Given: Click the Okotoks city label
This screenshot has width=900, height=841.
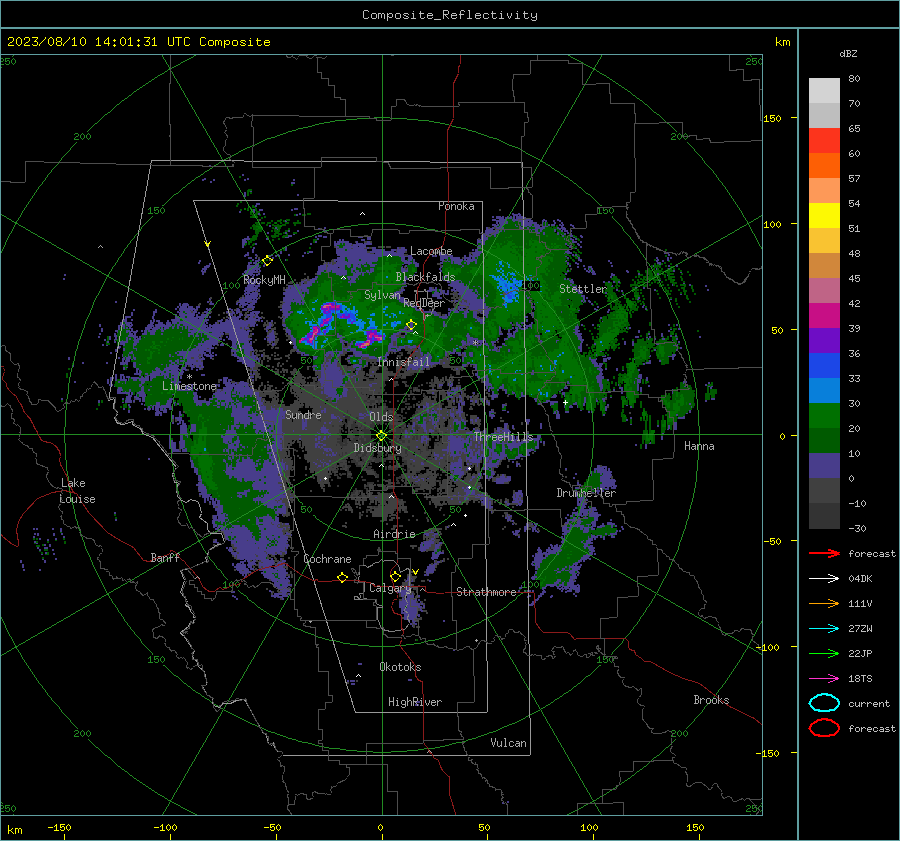Looking at the screenshot, I should click(400, 667).
